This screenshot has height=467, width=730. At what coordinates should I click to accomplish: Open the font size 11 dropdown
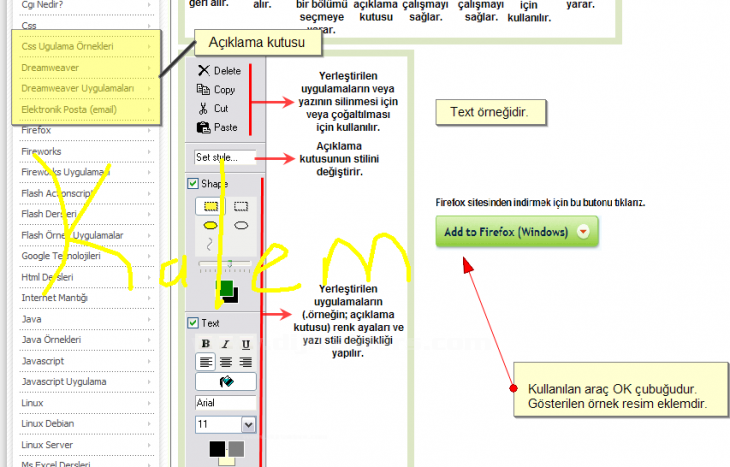click(x=248, y=425)
